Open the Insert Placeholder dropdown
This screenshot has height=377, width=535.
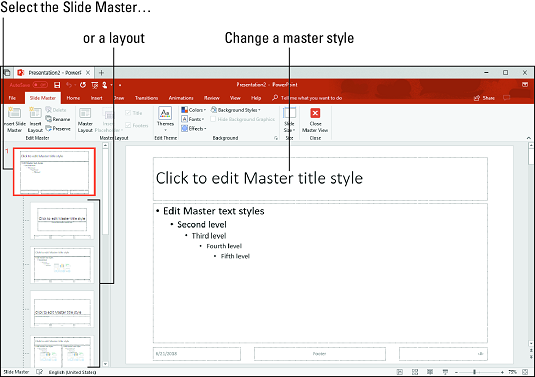(x=109, y=120)
